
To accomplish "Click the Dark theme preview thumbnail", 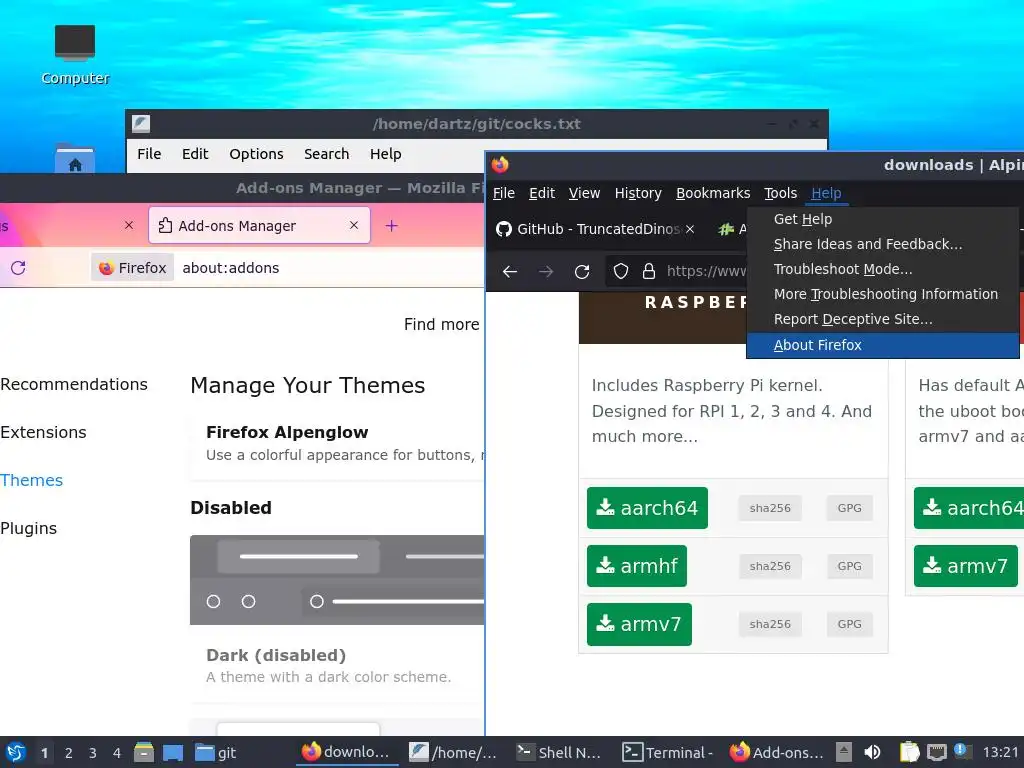I will pos(337,580).
